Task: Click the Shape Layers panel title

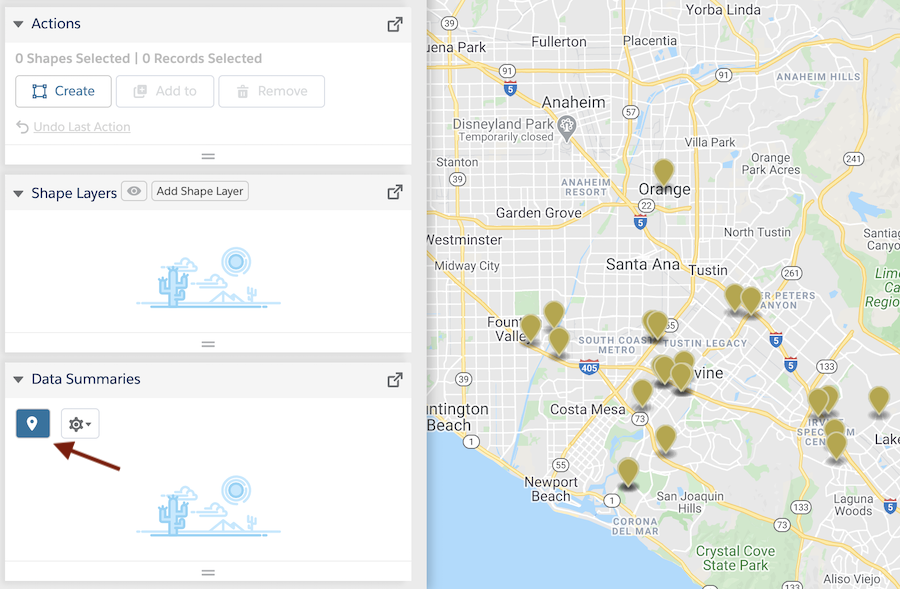Action: coord(74,193)
